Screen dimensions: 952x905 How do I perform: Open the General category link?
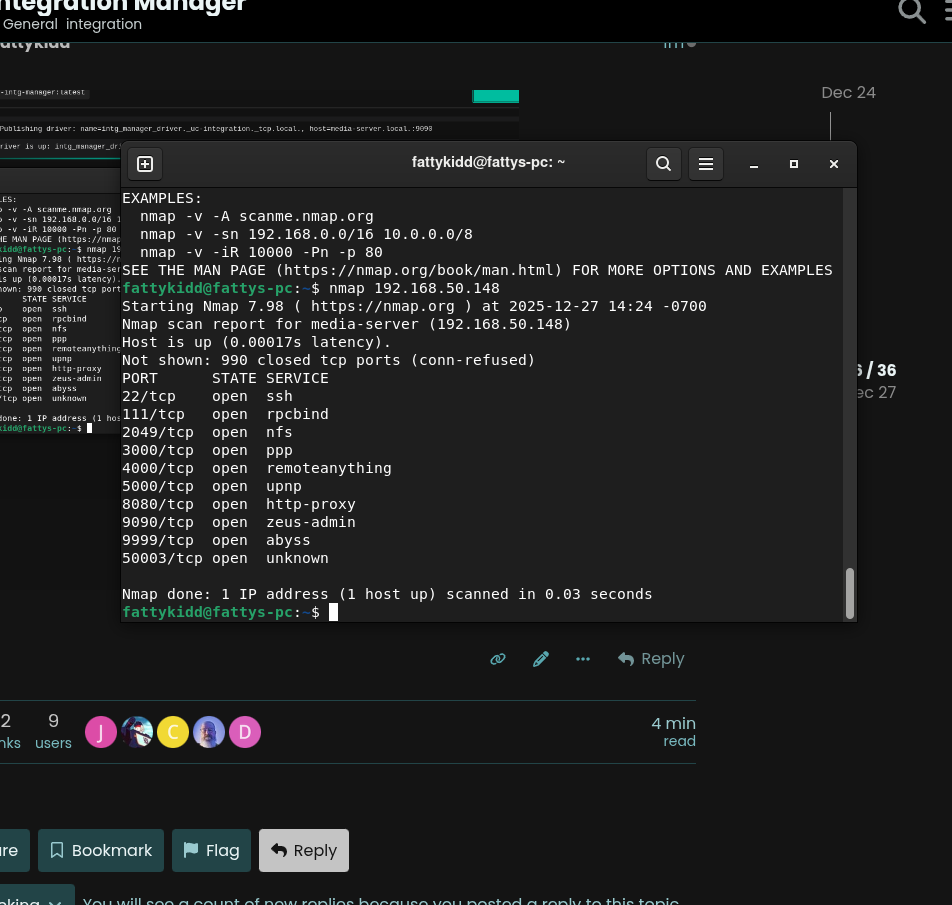pyautogui.click(x=30, y=24)
